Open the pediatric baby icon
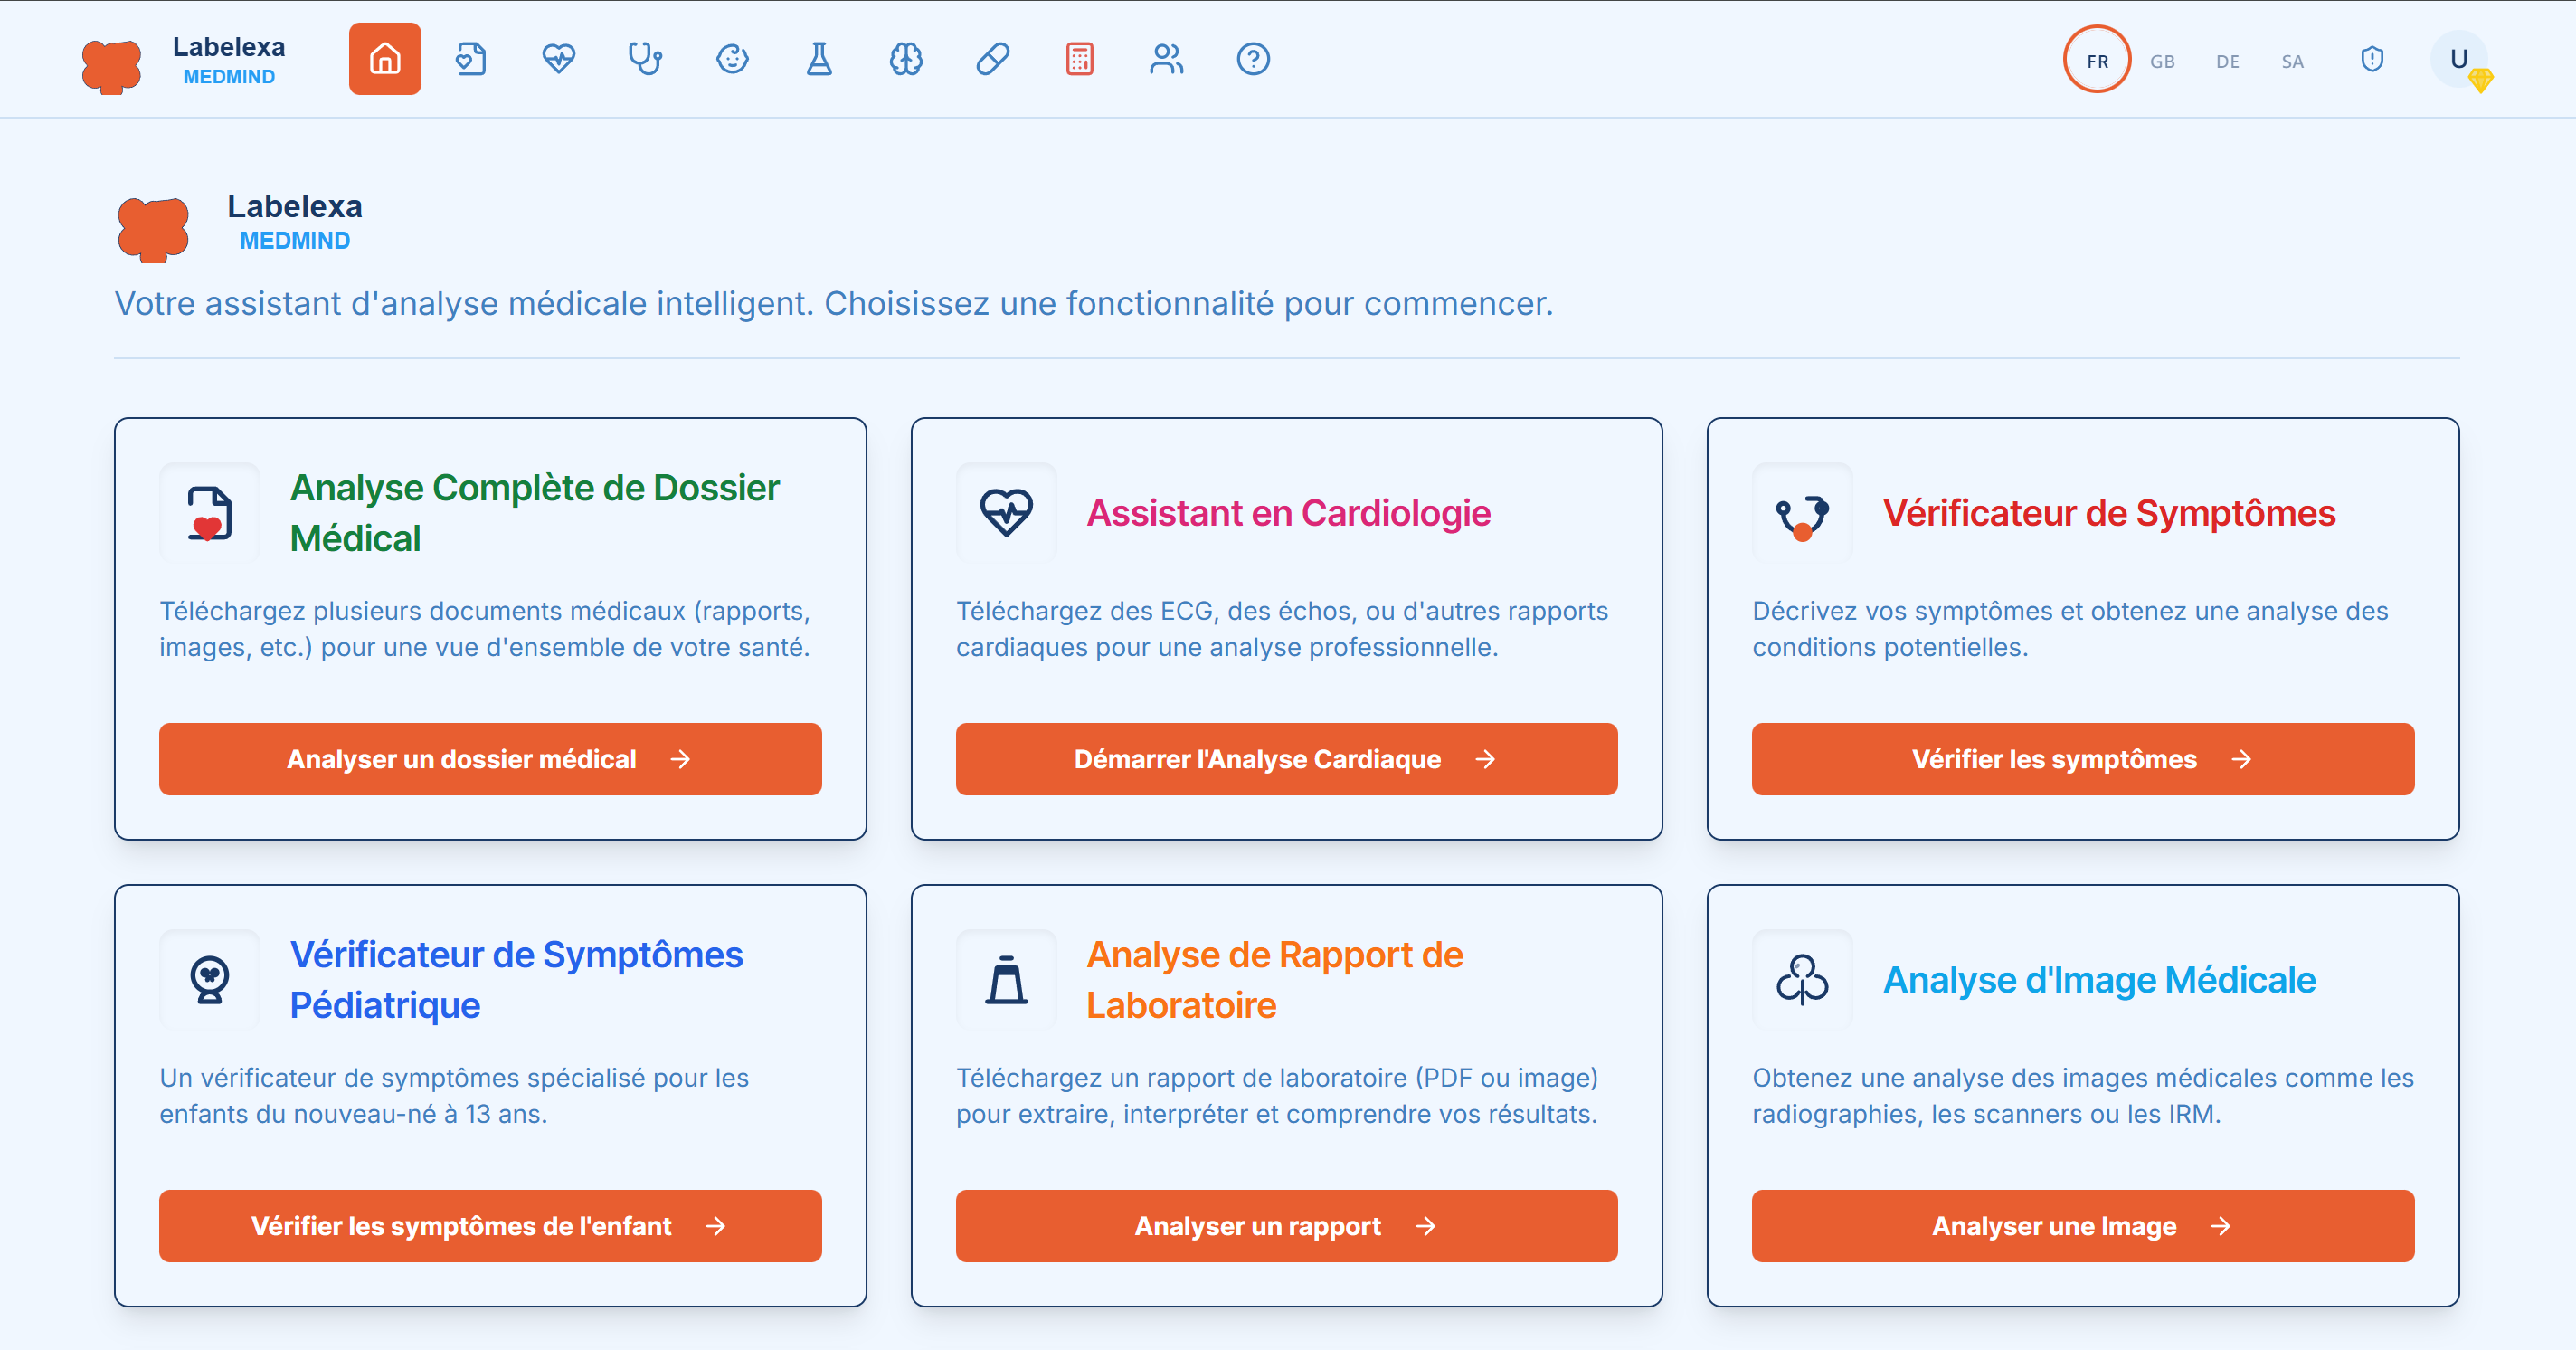Image resolution: width=2576 pixels, height=1350 pixels. pyautogui.click(x=732, y=59)
